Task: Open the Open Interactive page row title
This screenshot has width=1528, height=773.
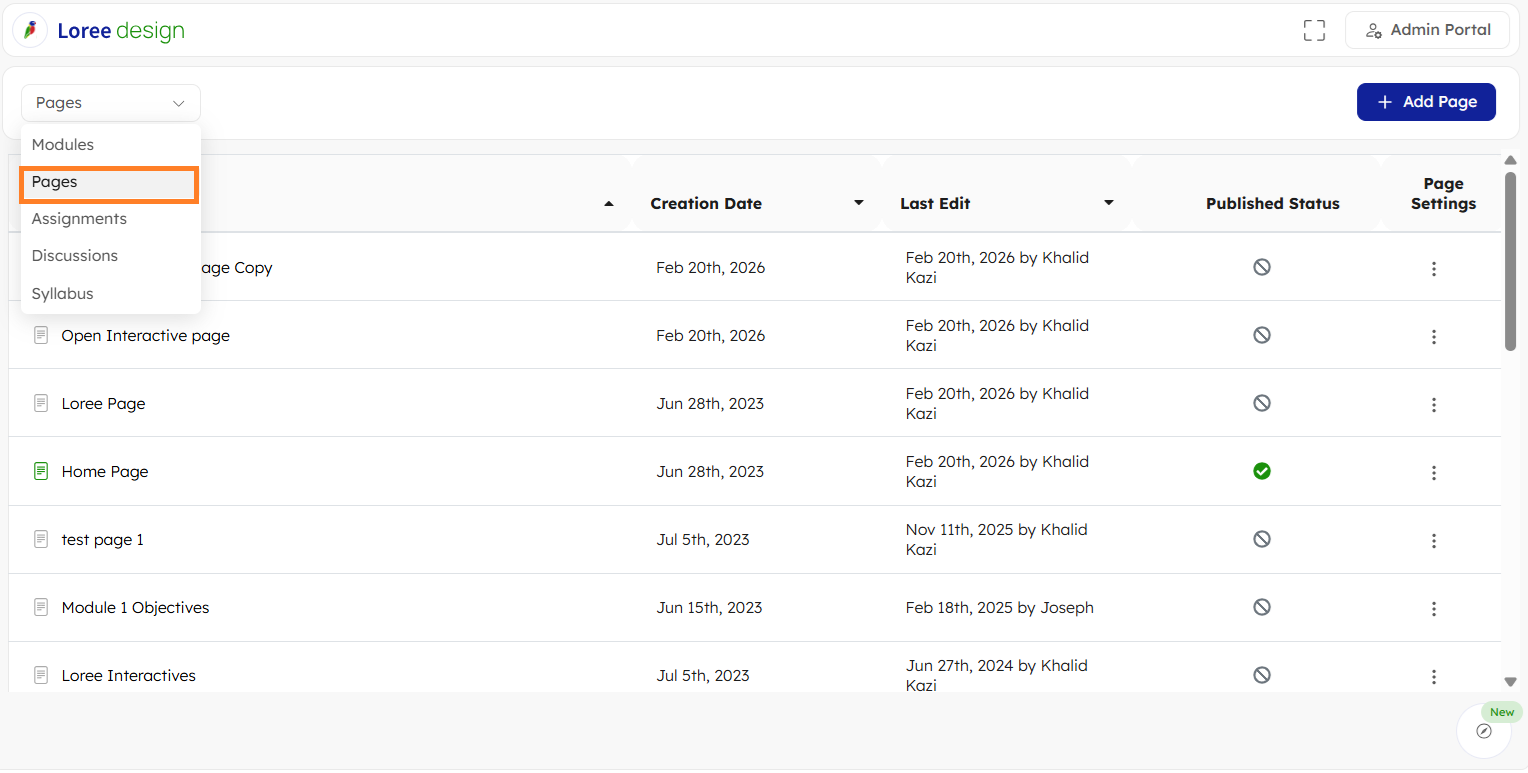Action: coord(146,336)
